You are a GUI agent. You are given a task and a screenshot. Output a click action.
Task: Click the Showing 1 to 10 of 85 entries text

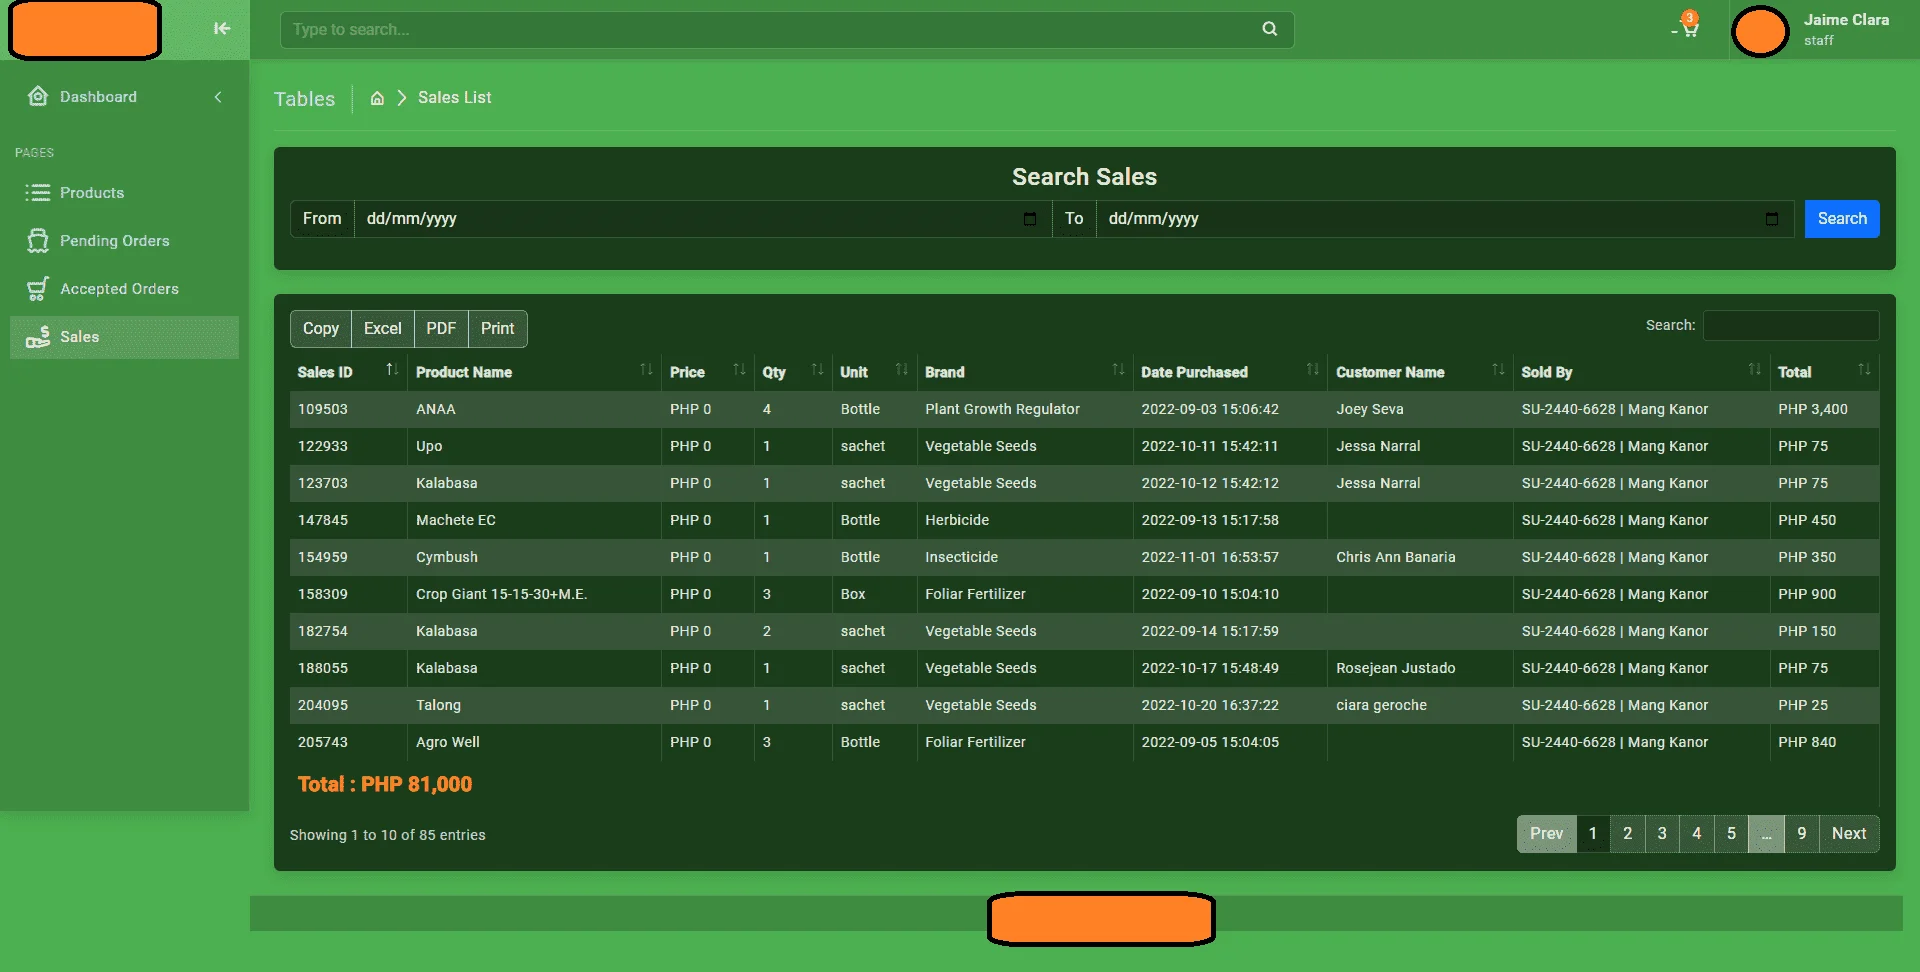(x=388, y=835)
